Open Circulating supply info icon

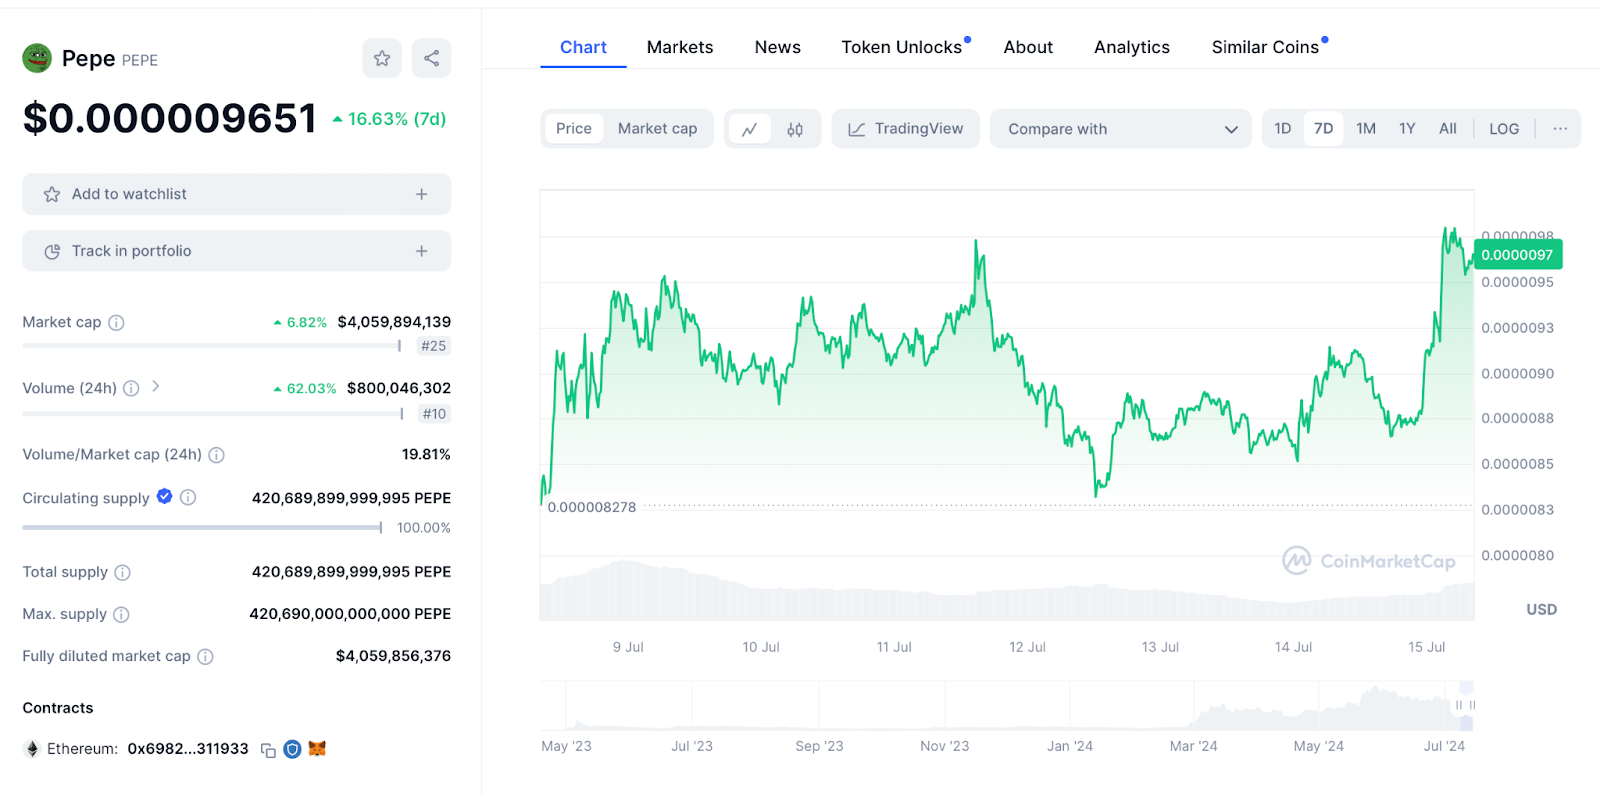pyautogui.click(x=188, y=497)
